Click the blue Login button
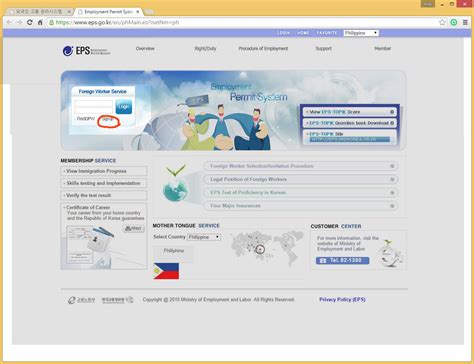This screenshot has height=364, width=474. pyautogui.click(x=124, y=107)
